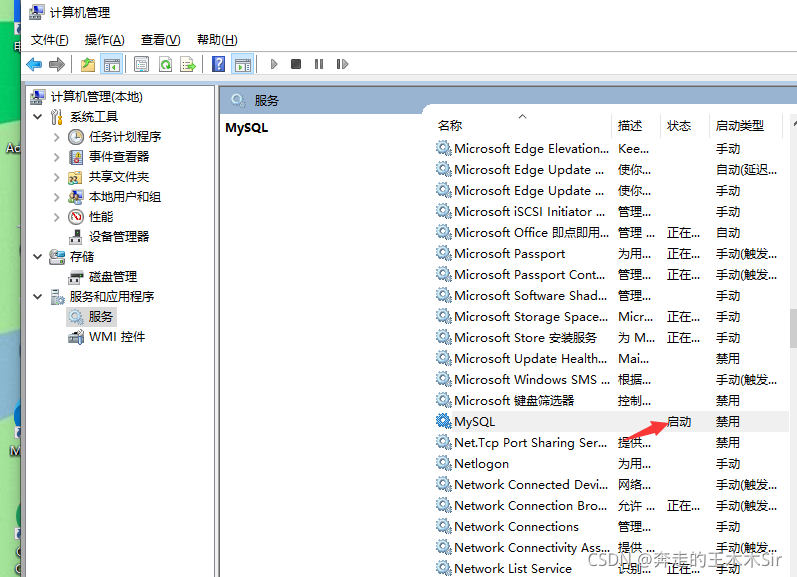Image resolution: width=797 pixels, height=577 pixels.
Task: Click the 性能 gauge icon
Action: [76, 217]
